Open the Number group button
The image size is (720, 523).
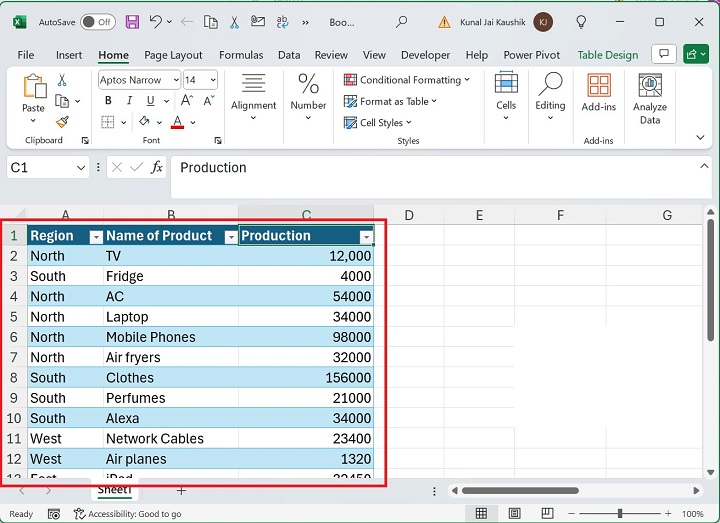coord(308,97)
